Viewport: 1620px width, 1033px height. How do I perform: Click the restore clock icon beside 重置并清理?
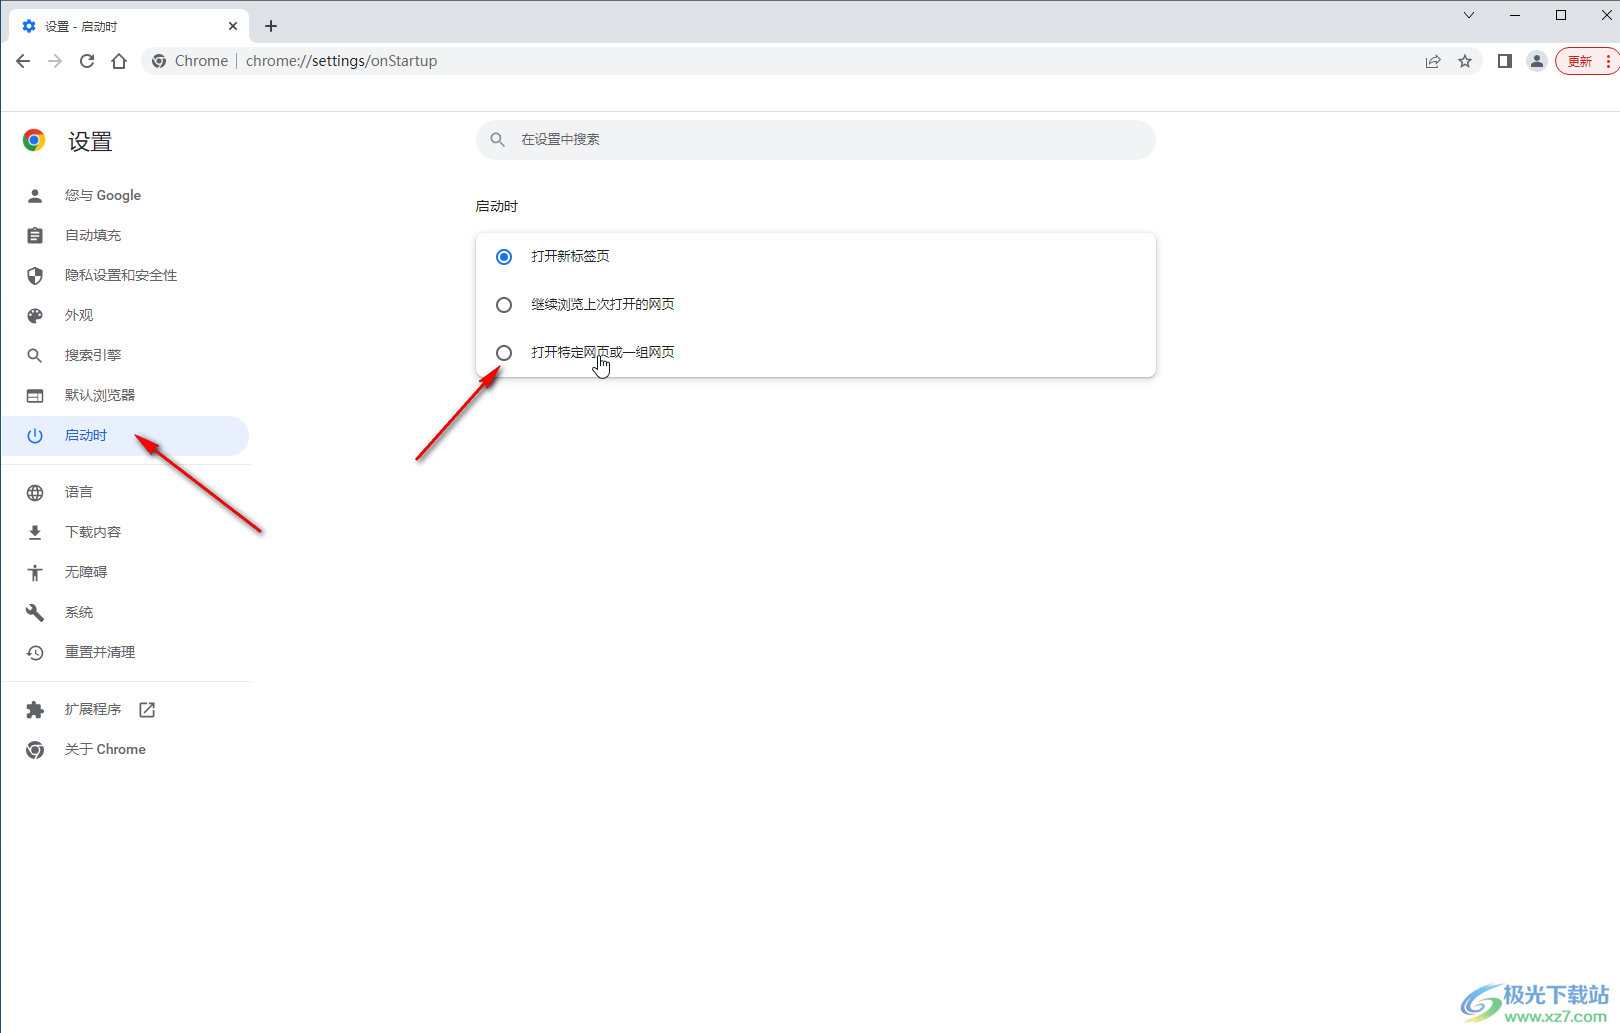(x=35, y=653)
